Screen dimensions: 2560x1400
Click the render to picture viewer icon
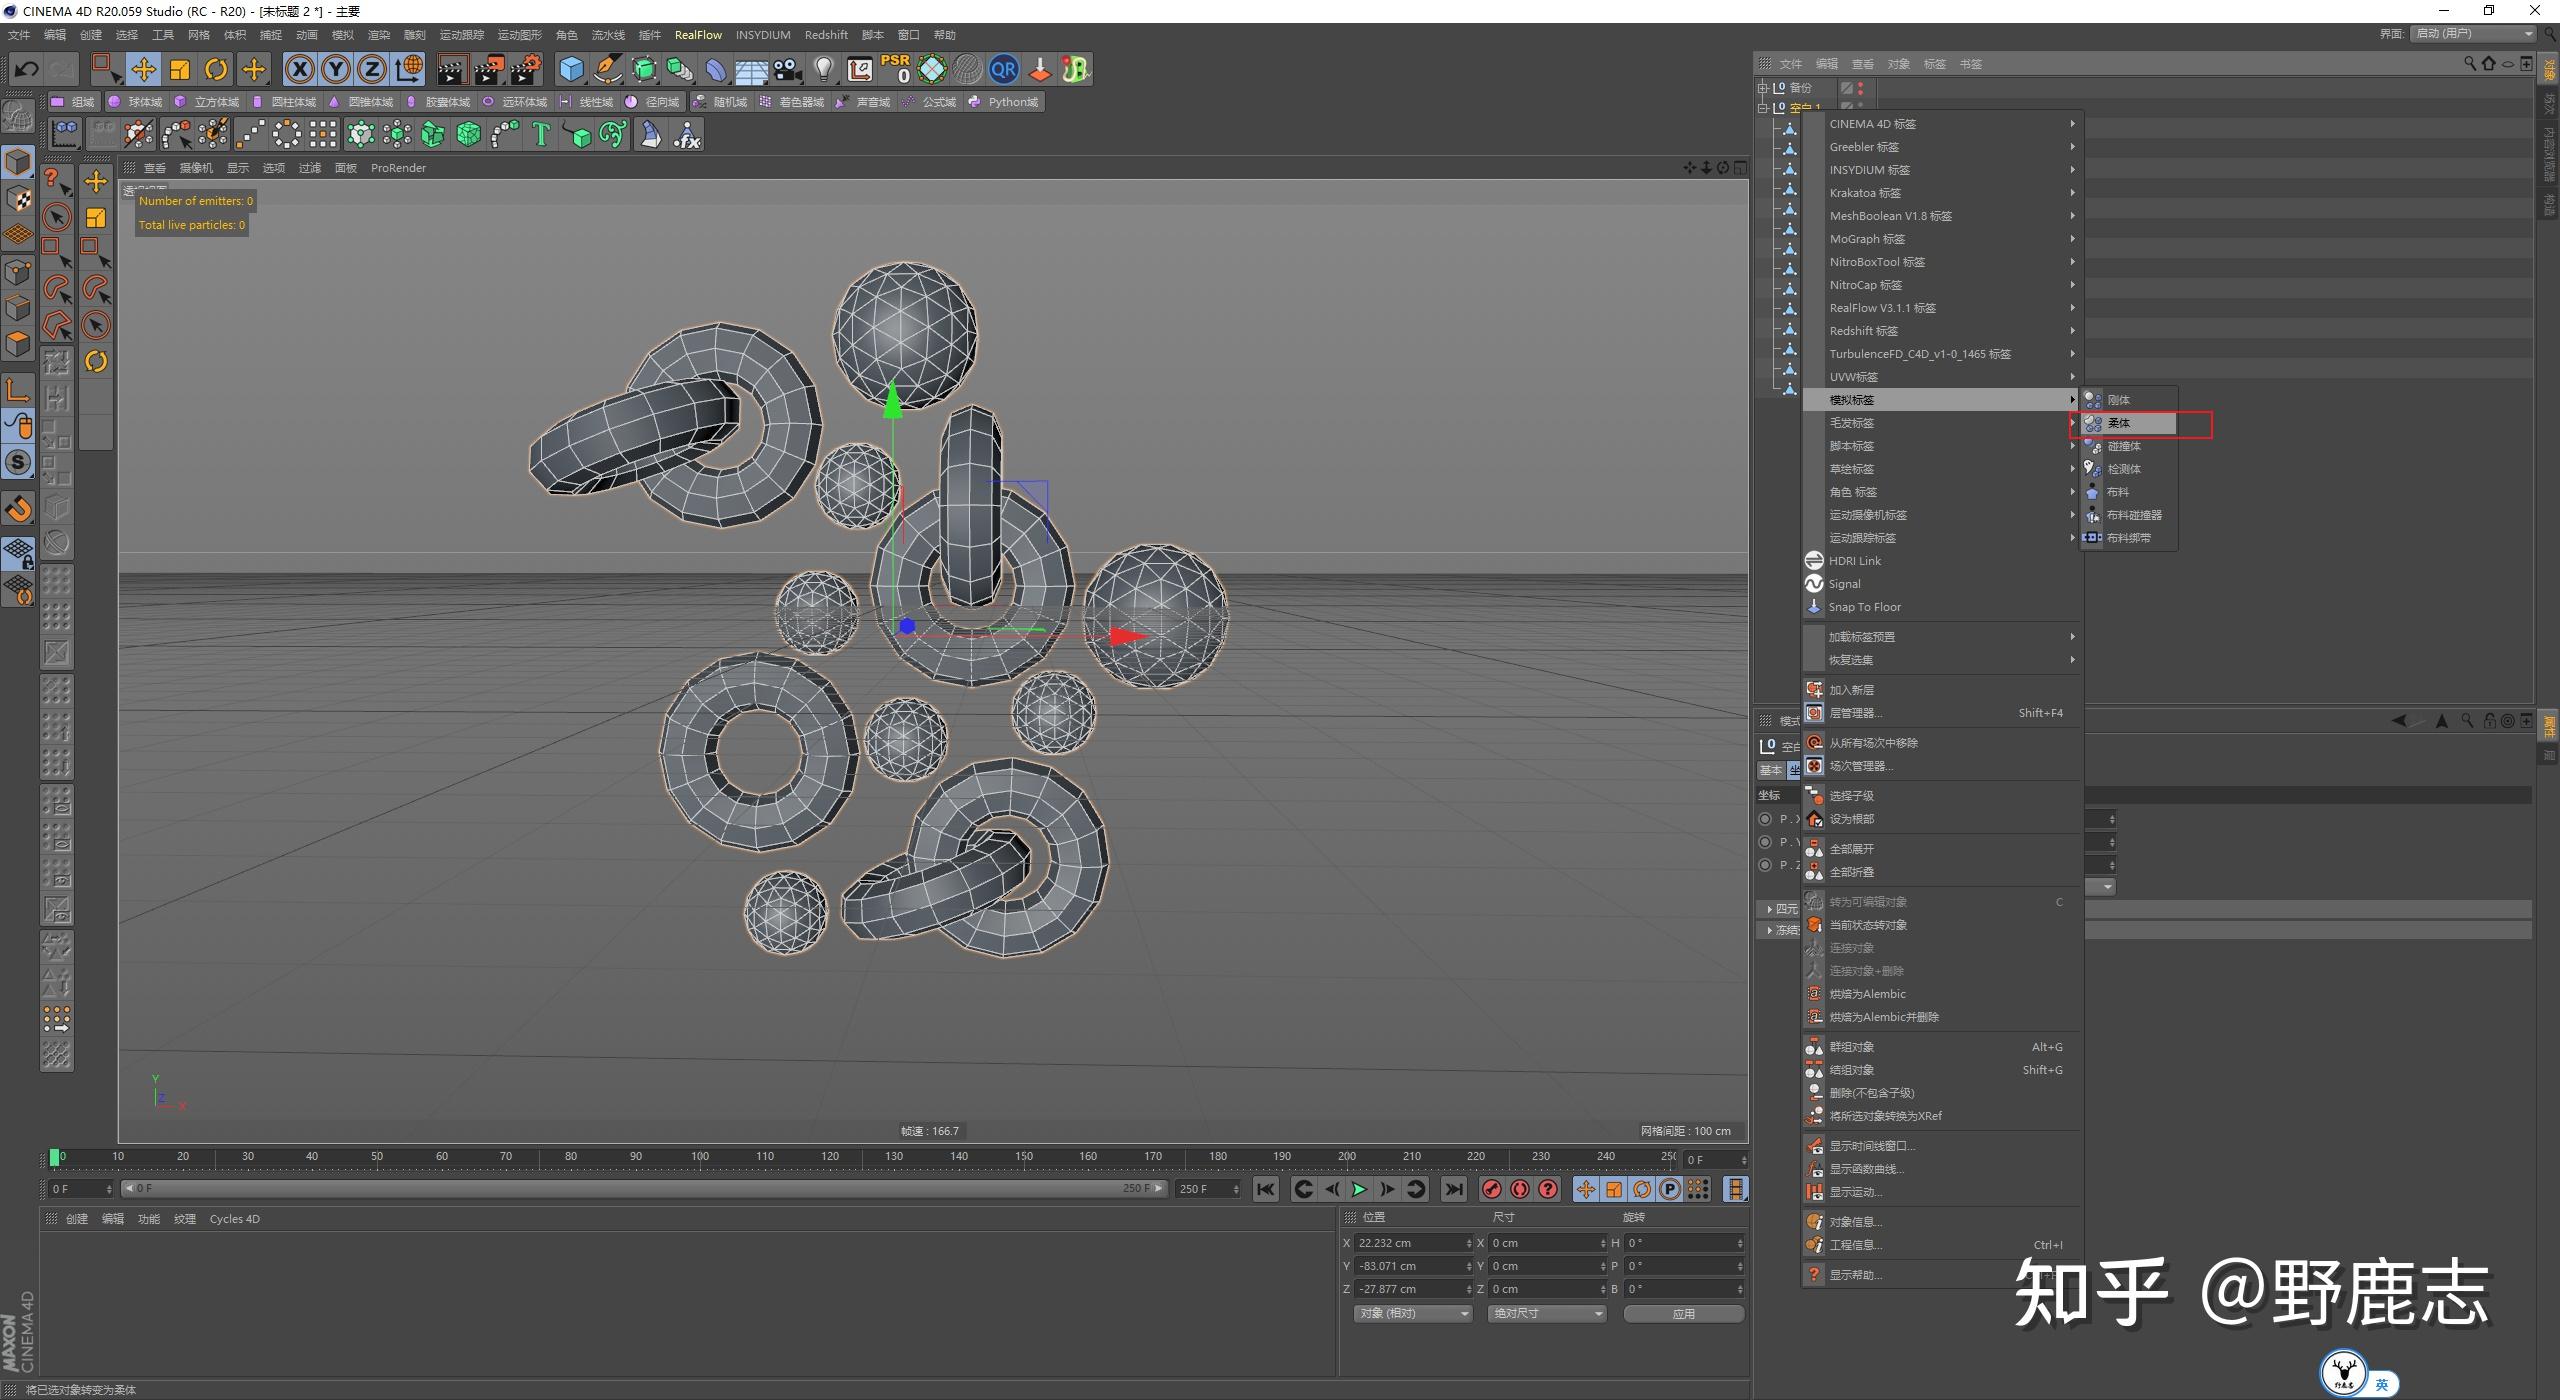click(x=489, y=69)
